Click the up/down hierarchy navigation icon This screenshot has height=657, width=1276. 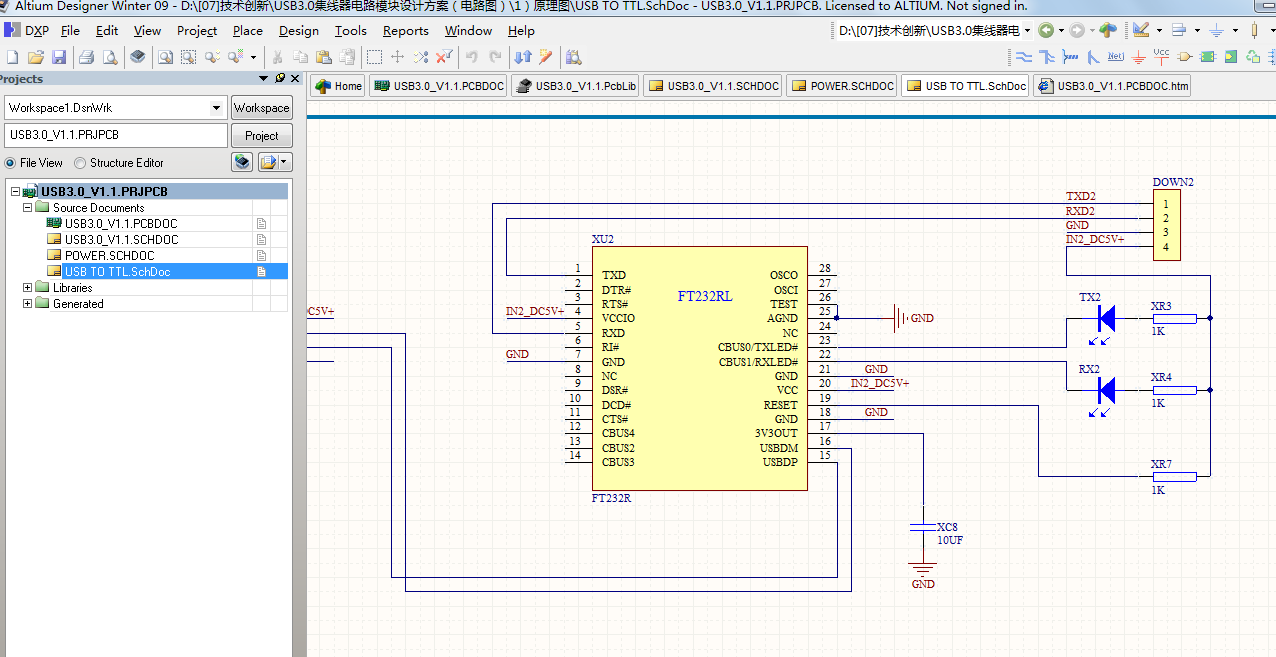pos(521,57)
